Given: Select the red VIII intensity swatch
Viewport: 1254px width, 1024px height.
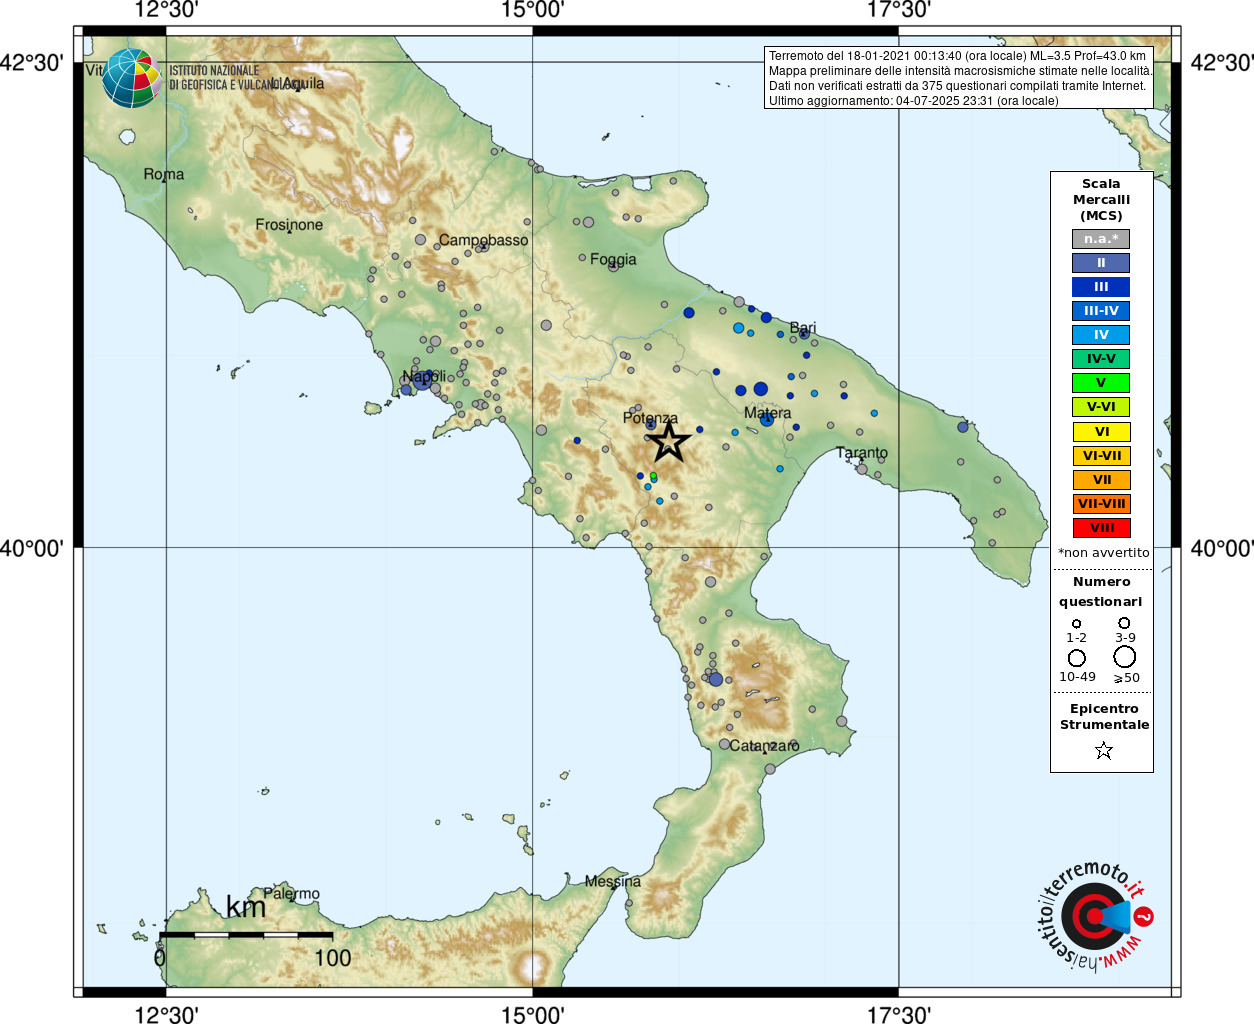Looking at the screenshot, I should click(1101, 528).
